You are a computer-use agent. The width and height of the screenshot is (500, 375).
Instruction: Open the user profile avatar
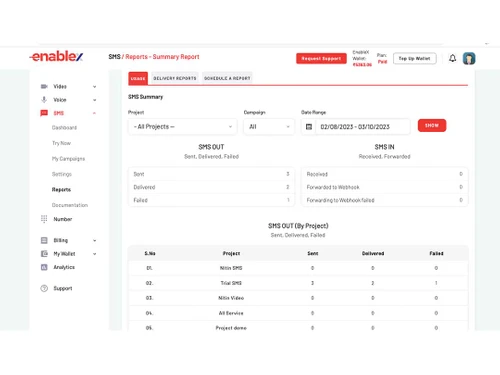tap(469, 58)
